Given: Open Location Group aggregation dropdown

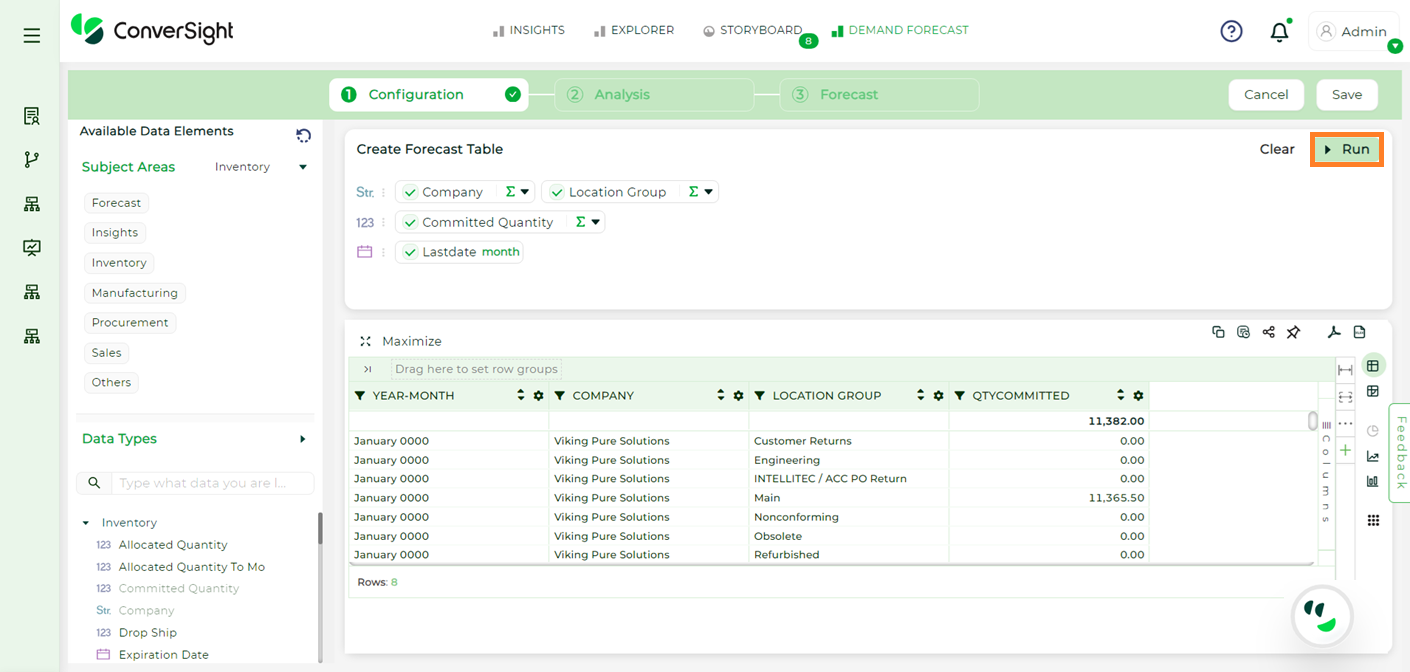Looking at the screenshot, I should pos(700,192).
